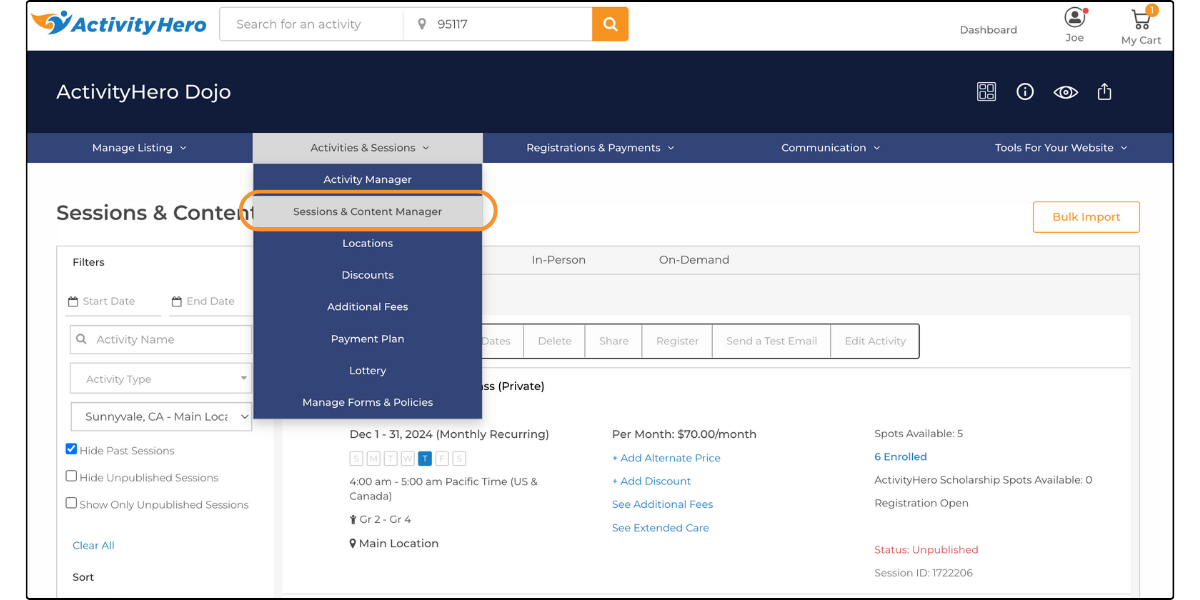Click the share upload icon in header
This screenshot has height=600, width=1200.
pyautogui.click(x=1104, y=92)
